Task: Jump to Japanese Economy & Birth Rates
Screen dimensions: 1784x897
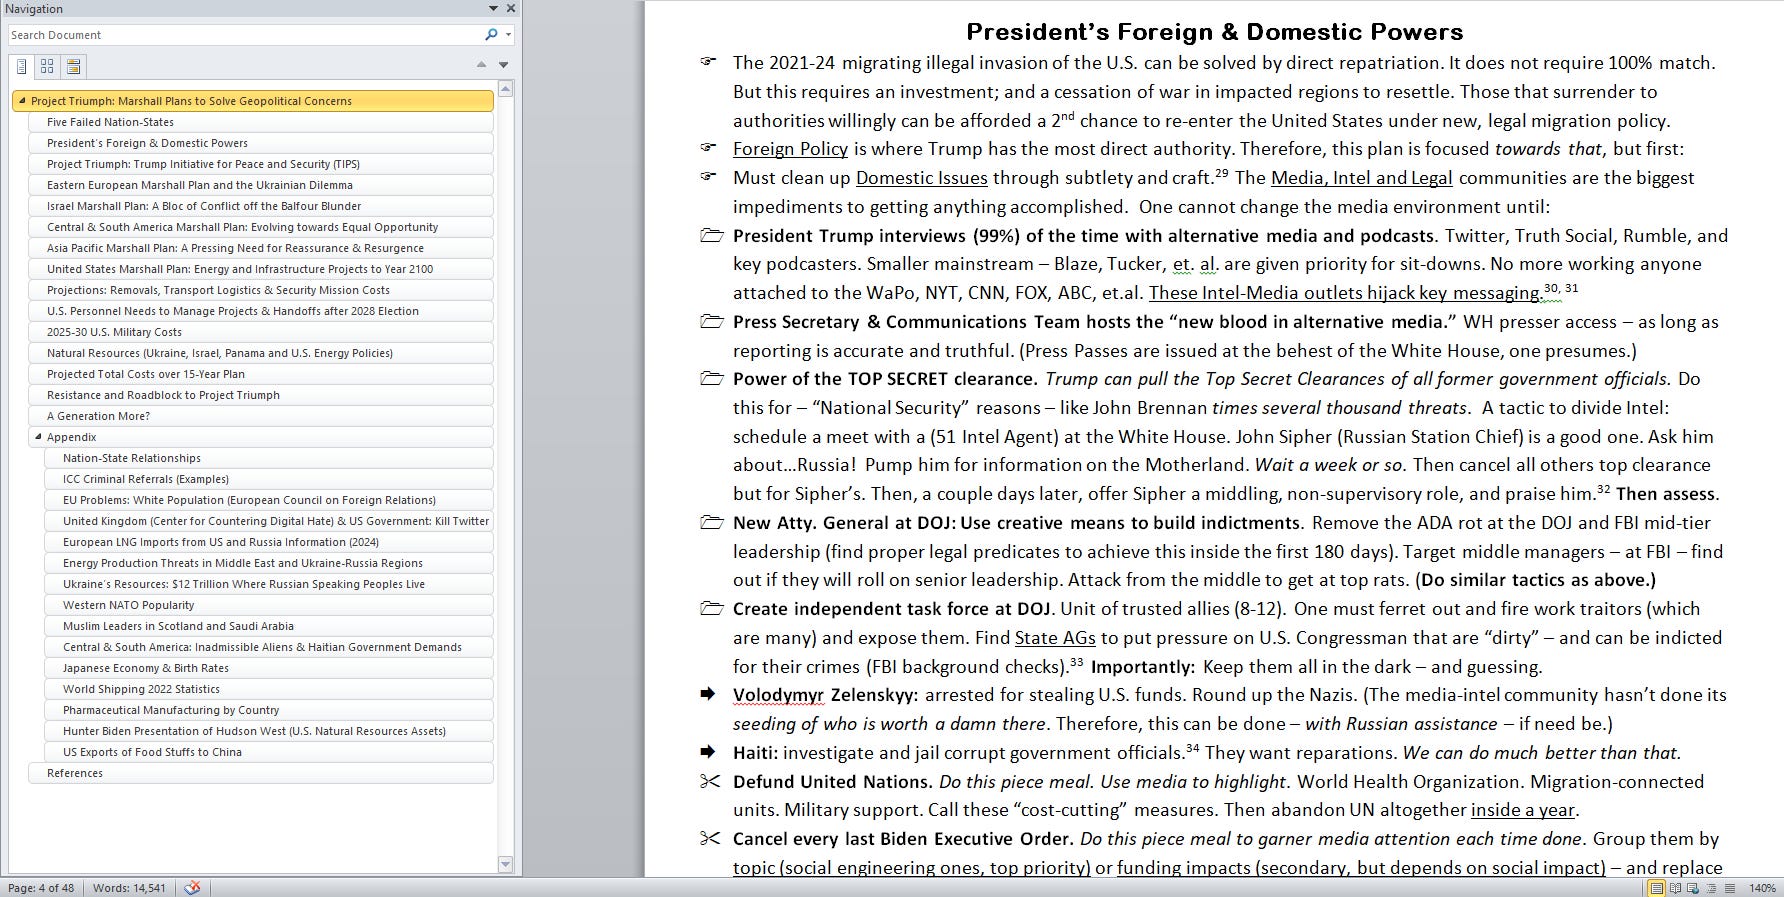Action: pos(269,668)
